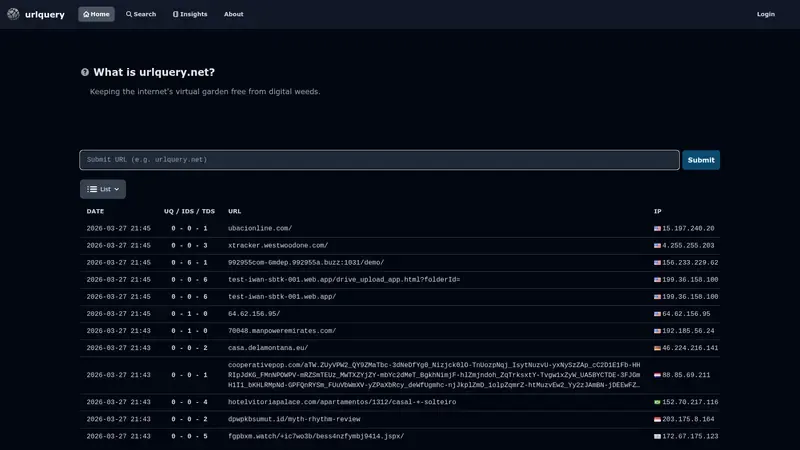Click the score 0 - 0 - 5
800x450 pixels.
coord(189,436)
